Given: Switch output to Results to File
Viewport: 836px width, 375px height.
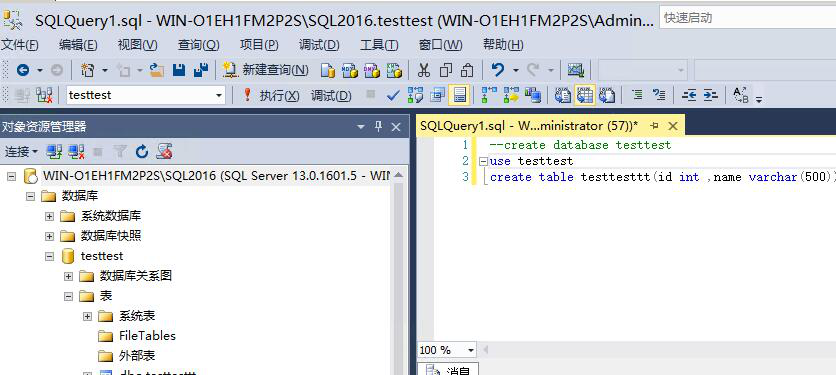Looking at the screenshot, I should click(x=607, y=95).
